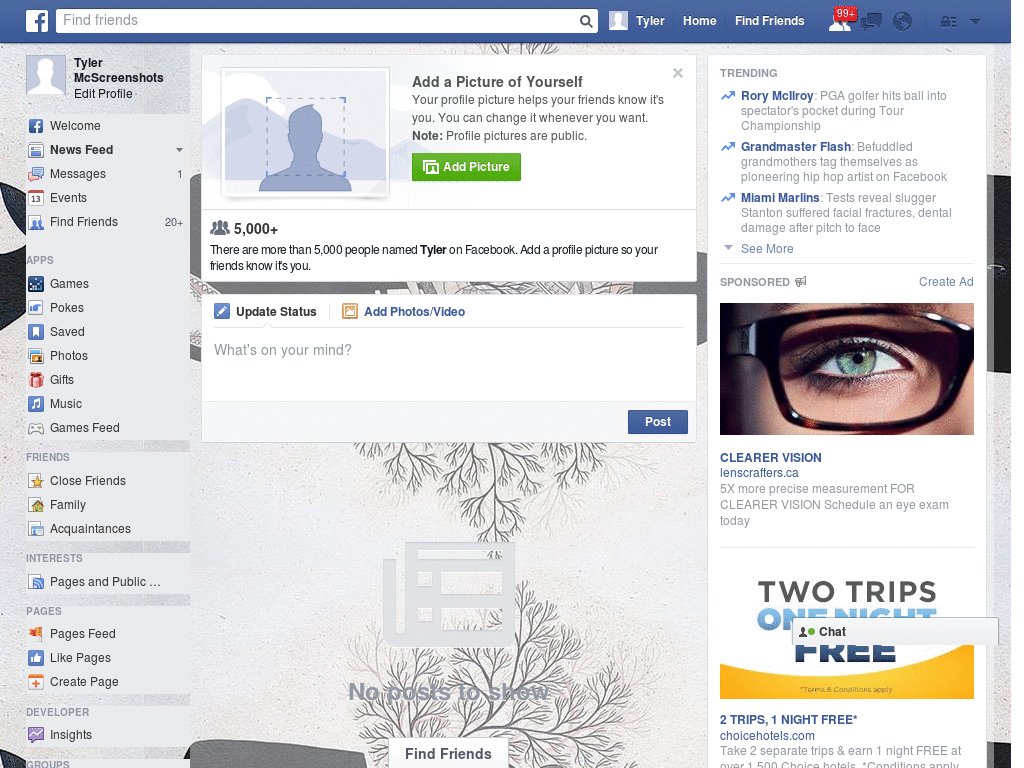Image resolution: width=1024 pixels, height=768 pixels.
Task: Click the Tyler avatar in top bar
Action: pyautogui.click(x=618, y=21)
